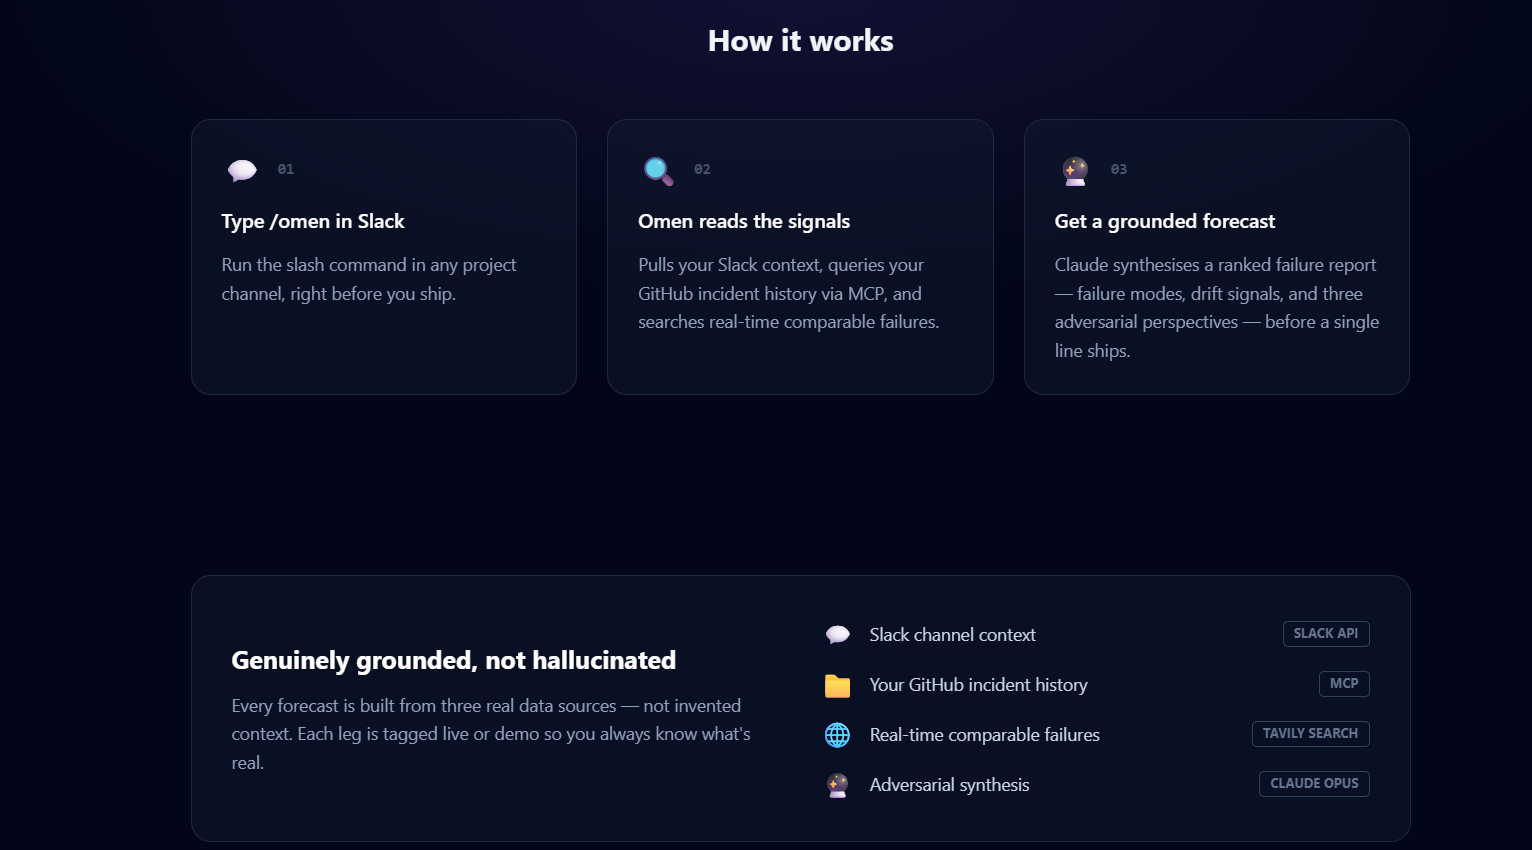Click the 'Get a grounded forecast' heading
The image size is (1532, 850).
tap(1165, 222)
